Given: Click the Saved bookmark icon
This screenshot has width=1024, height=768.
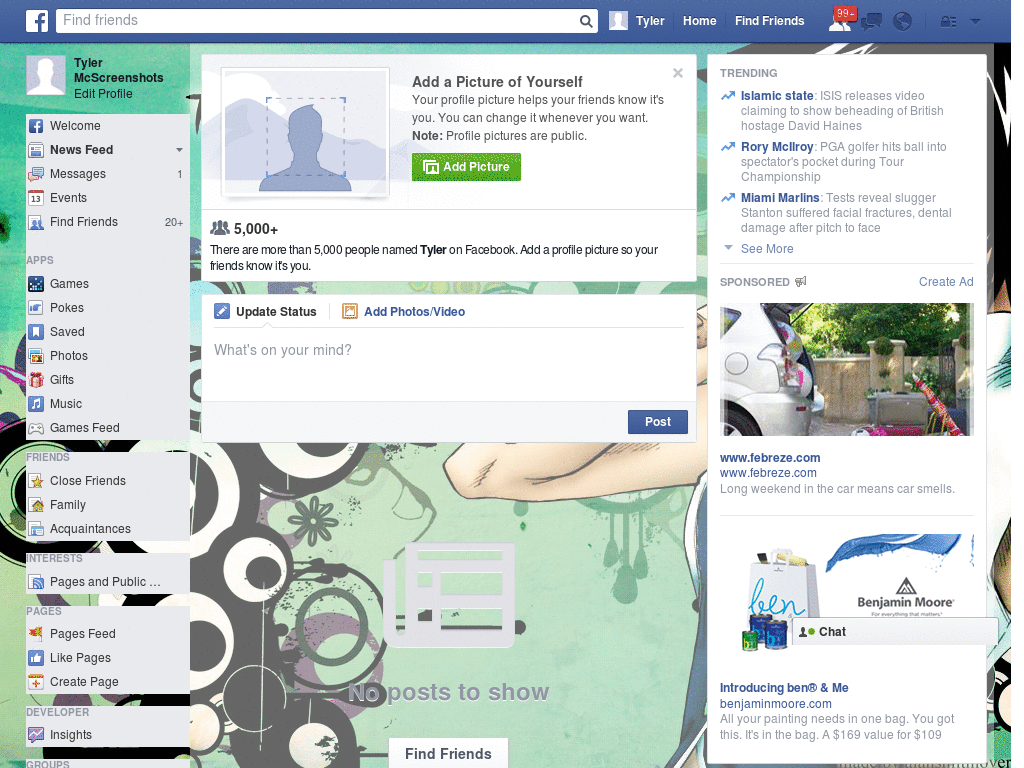Looking at the screenshot, I should pyautogui.click(x=36, y=332).
